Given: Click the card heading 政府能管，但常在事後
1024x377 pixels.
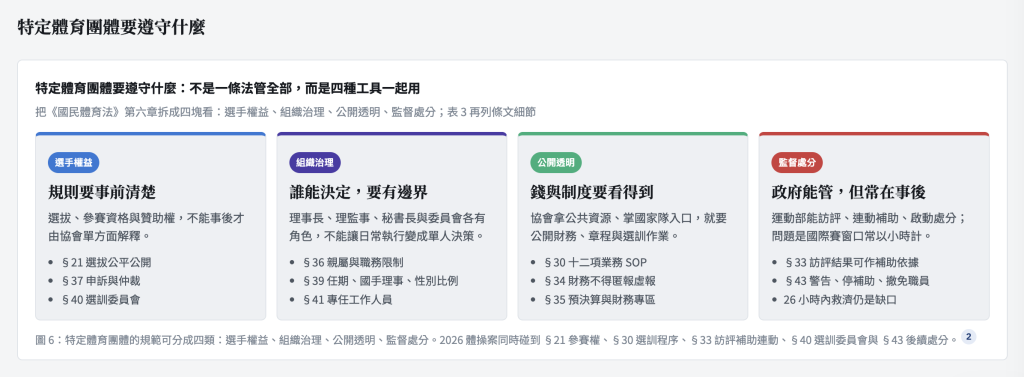Looking at the screenshot, I should click(x=848, y=192).
